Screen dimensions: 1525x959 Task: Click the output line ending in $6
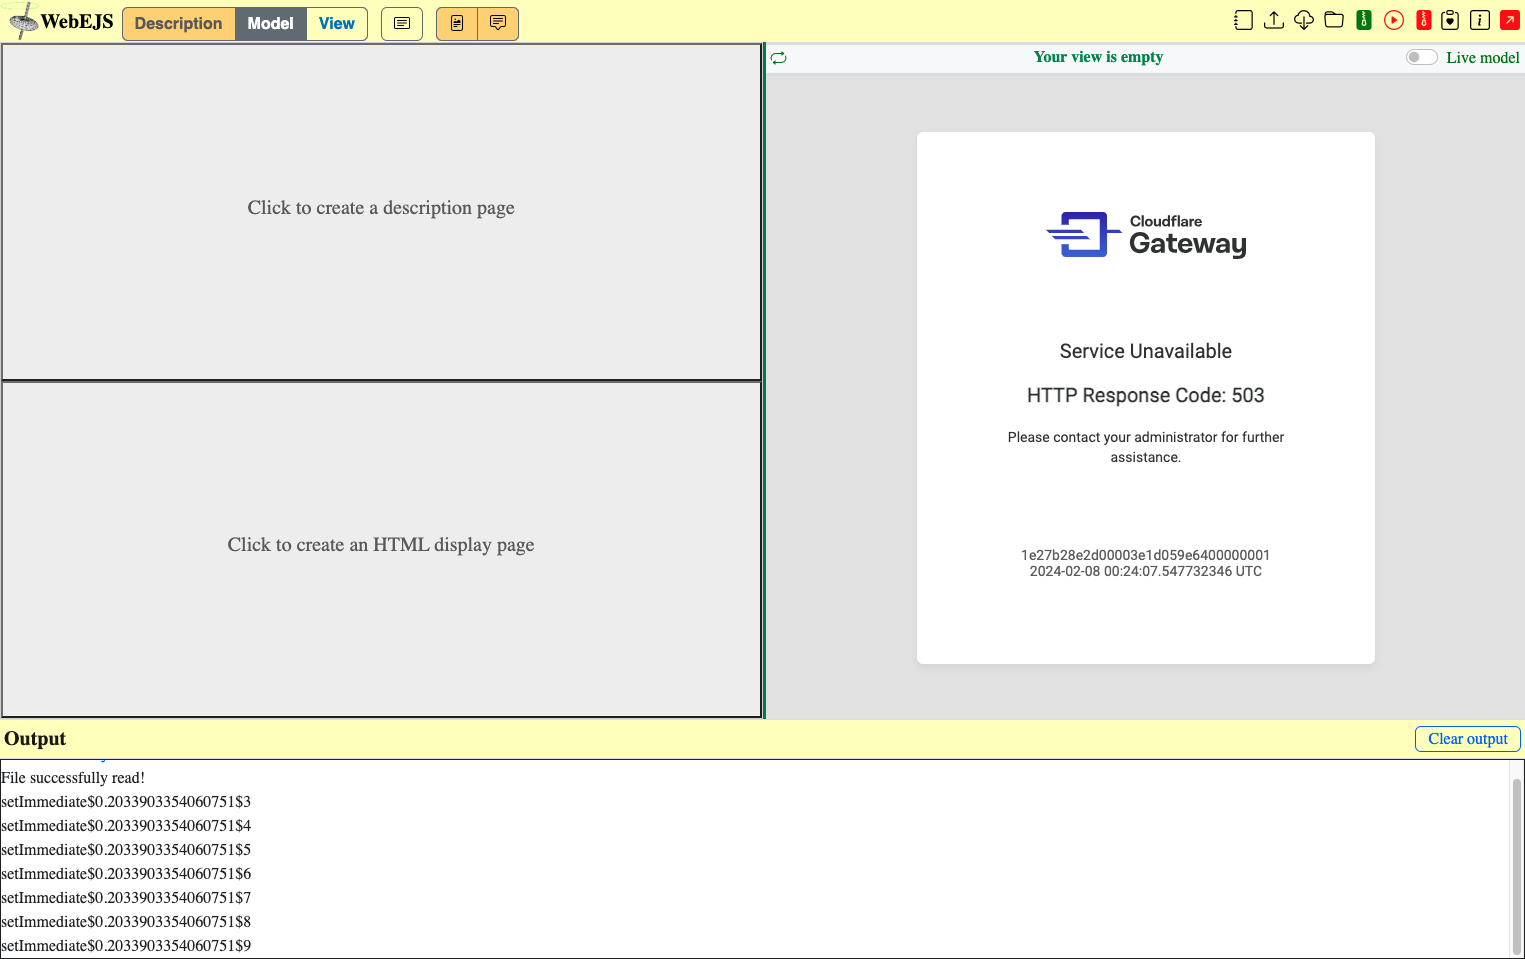(x=126, y=874)
